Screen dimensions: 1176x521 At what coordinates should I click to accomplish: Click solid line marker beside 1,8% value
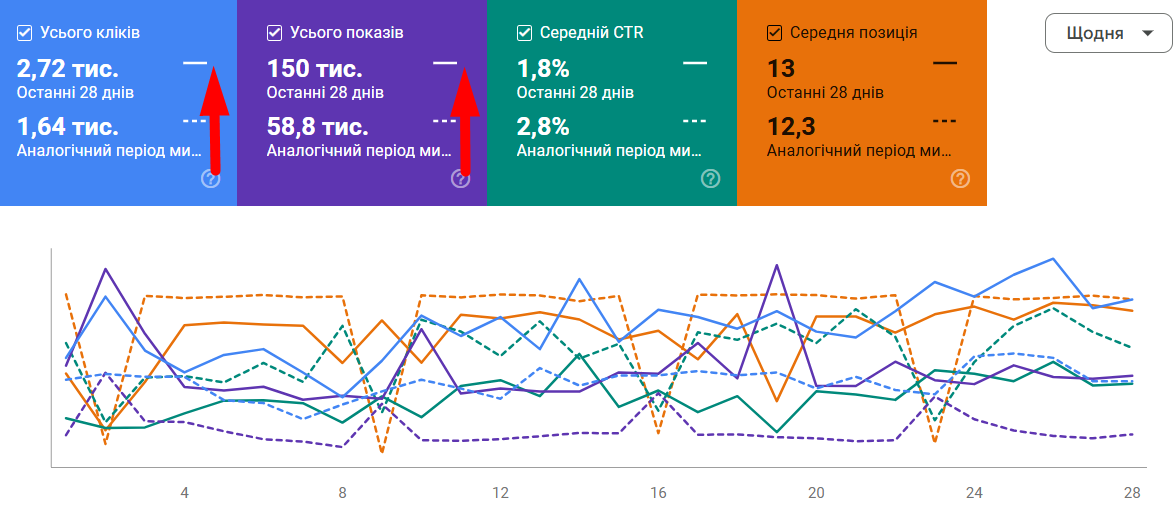(695, 63)
